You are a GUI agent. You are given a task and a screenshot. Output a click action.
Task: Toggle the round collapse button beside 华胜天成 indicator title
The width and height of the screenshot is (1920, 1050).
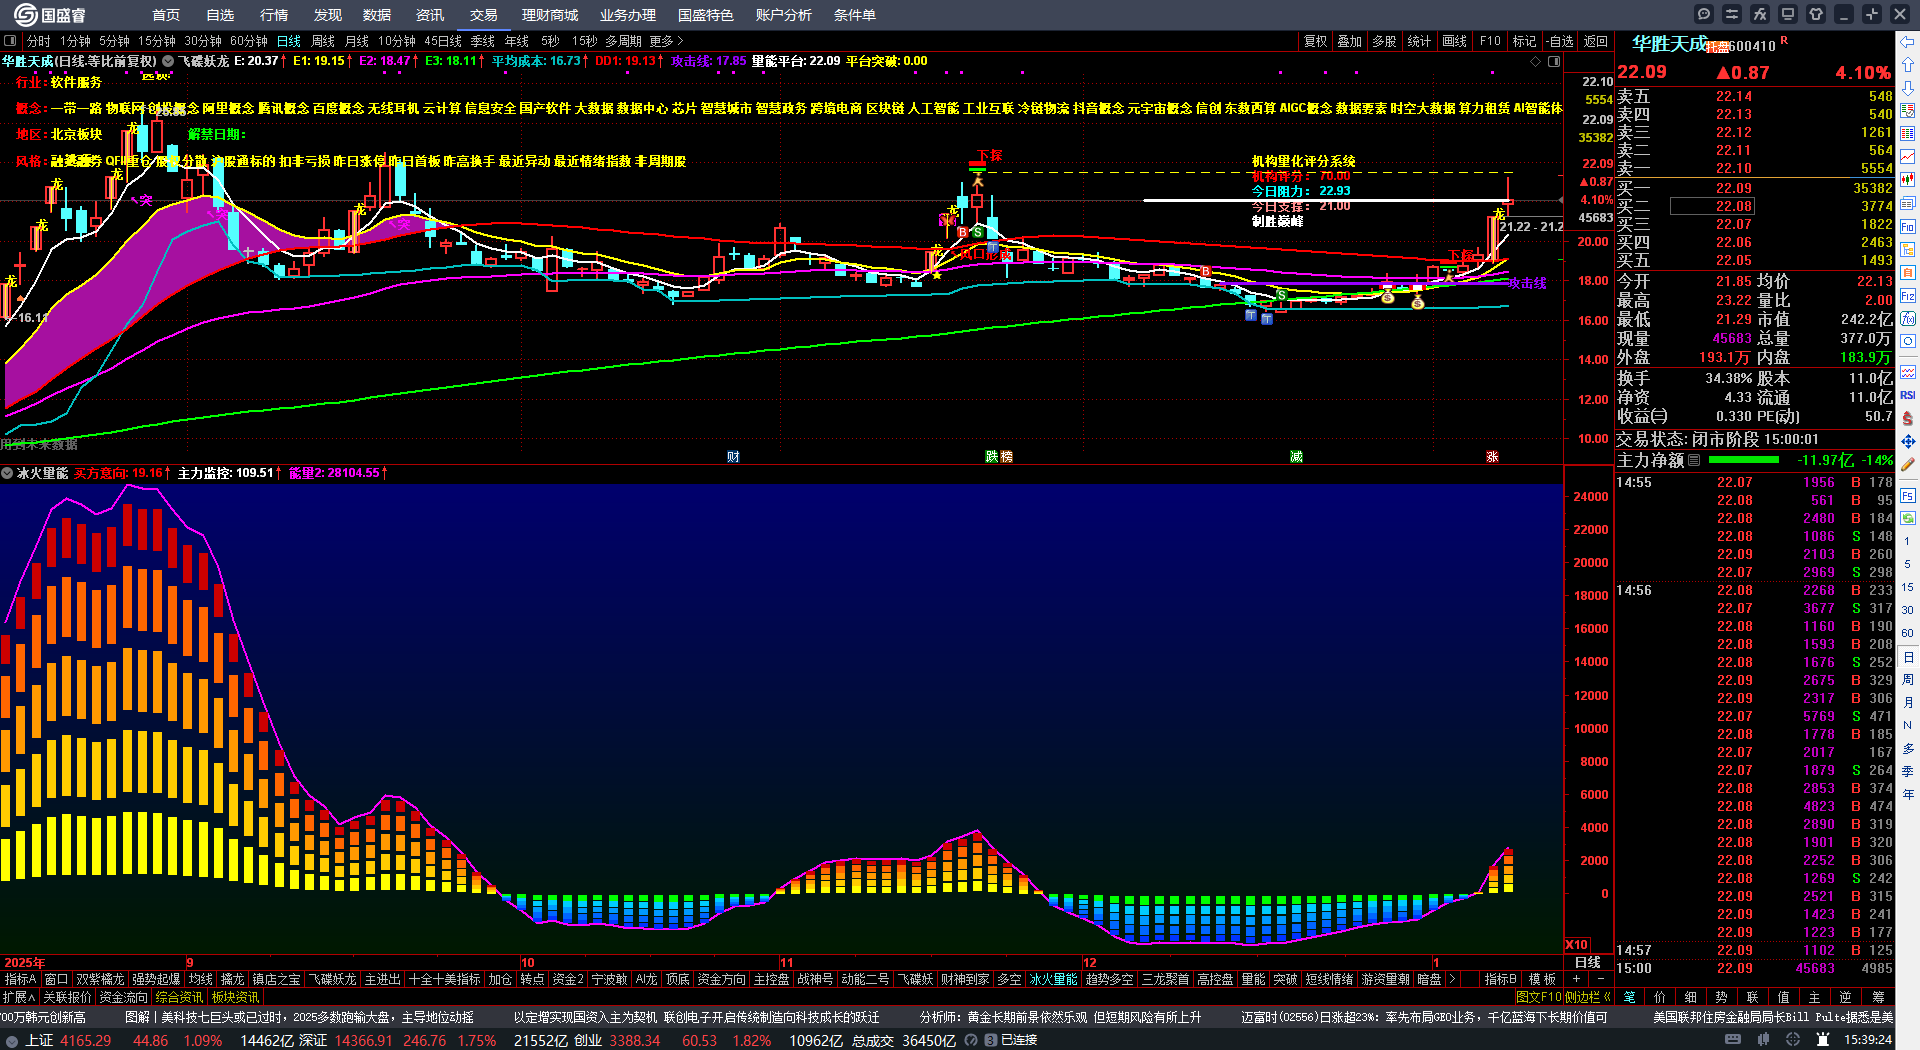[168, 61]
